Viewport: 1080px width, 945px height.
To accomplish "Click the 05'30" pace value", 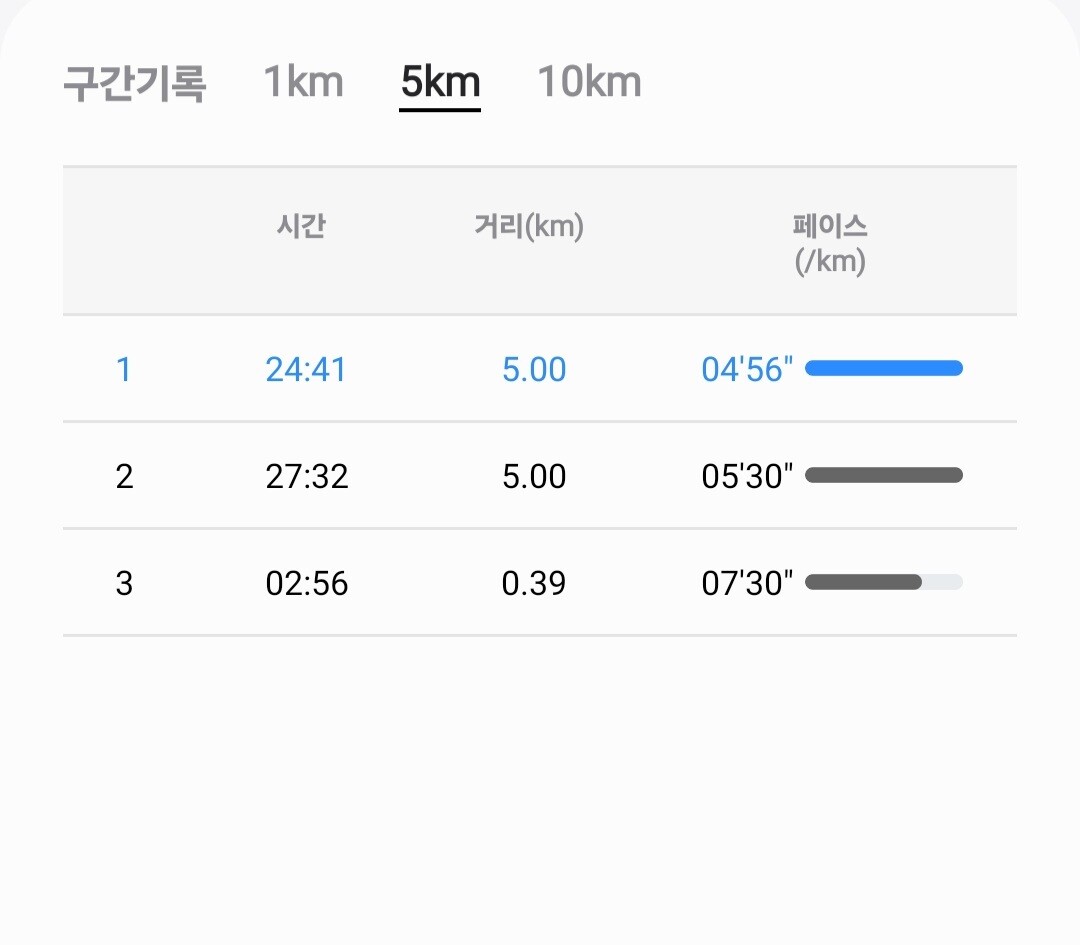I will tap(747, 476).
